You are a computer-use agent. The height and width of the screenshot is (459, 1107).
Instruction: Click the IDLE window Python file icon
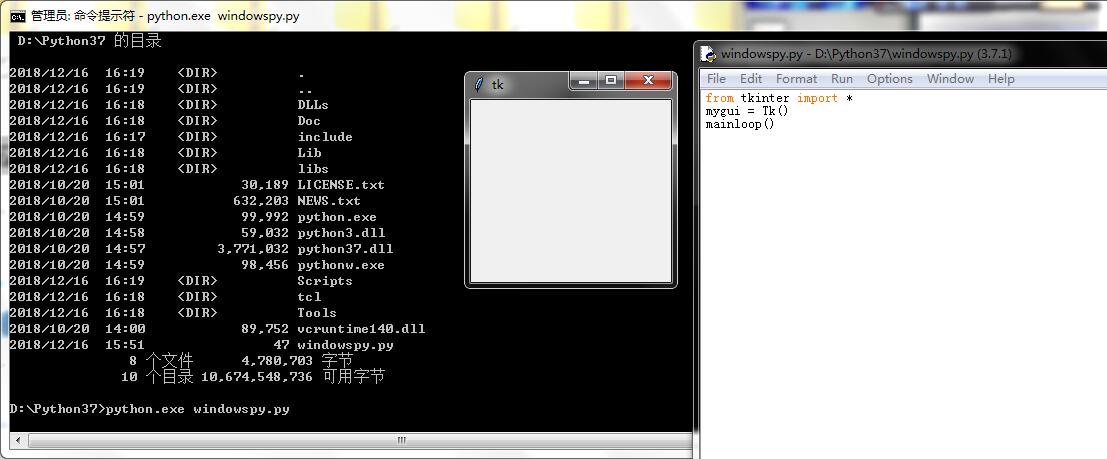click(708, 54)
